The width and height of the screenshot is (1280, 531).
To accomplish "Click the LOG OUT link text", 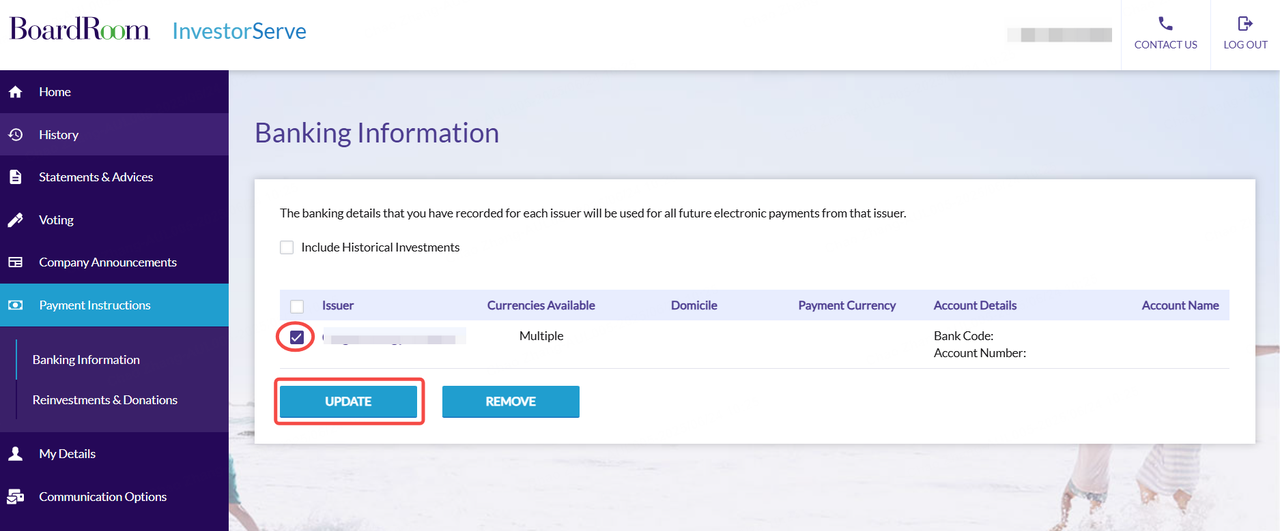I will (1245, 45).
